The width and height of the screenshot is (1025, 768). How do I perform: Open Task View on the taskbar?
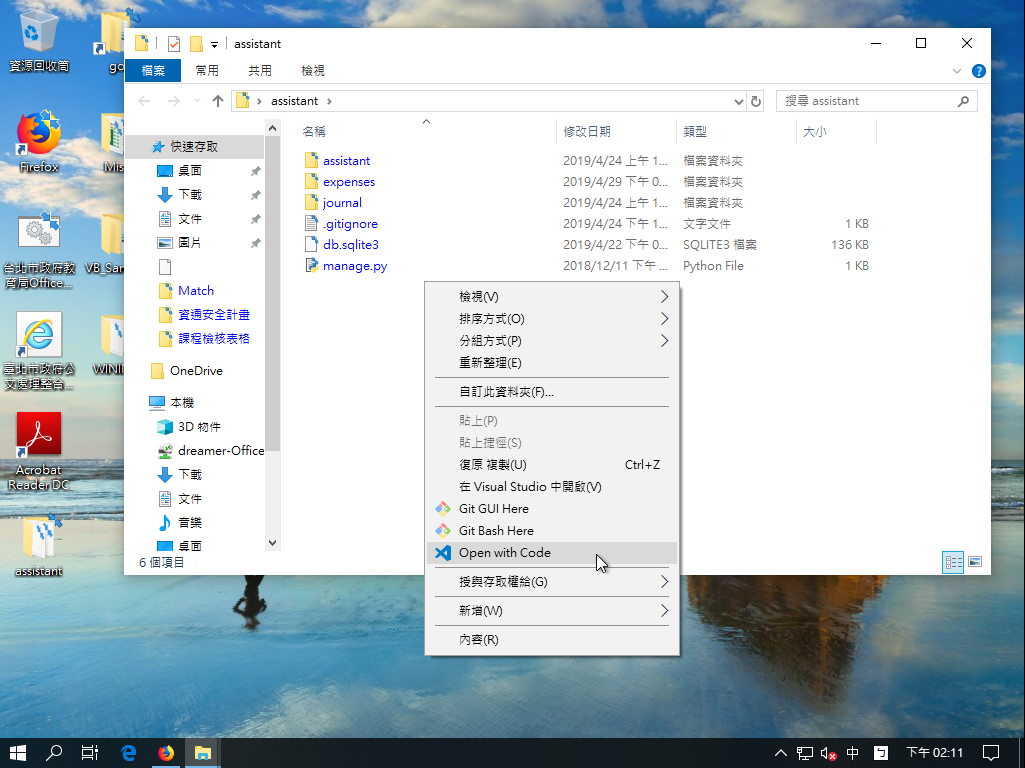(90, 753)
